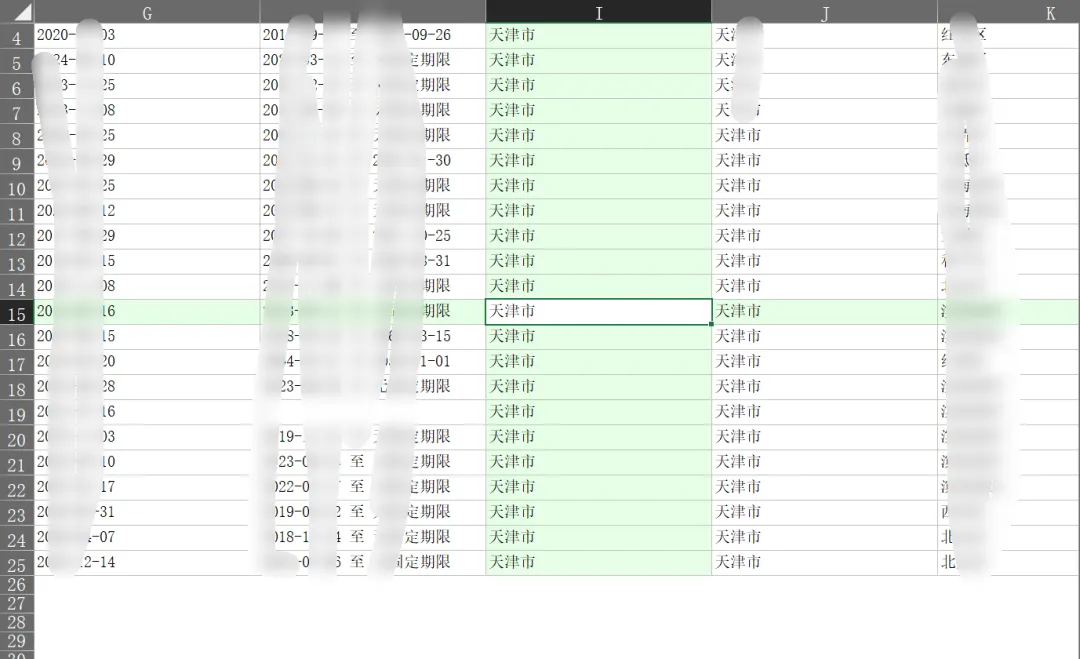Click the active cell I15 天津市
Viewport: 1080px width, 659px height.
[x=599, y=311]
